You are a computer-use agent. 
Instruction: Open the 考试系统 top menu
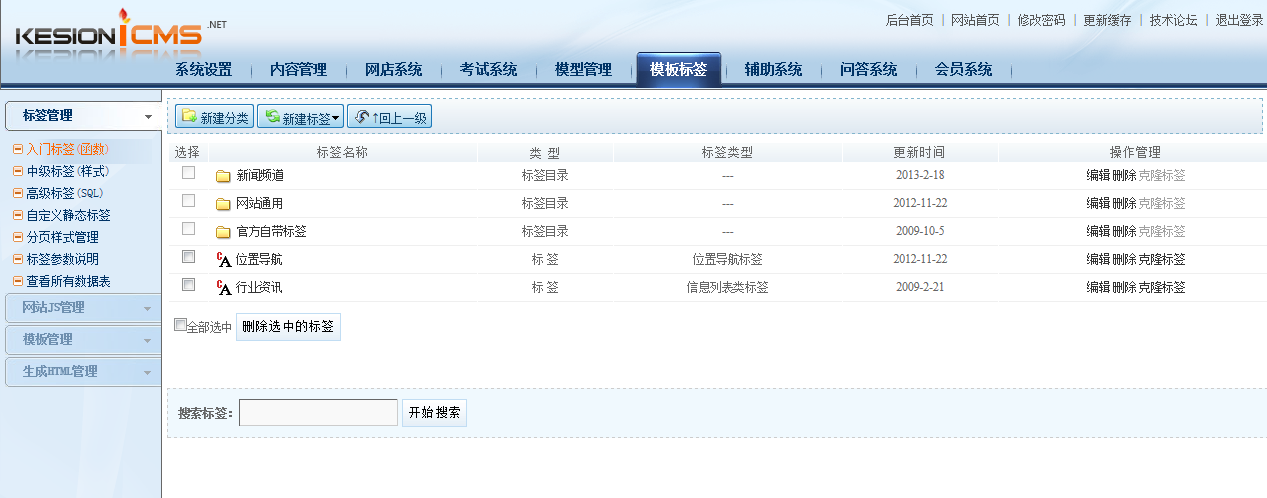[488, 70]
